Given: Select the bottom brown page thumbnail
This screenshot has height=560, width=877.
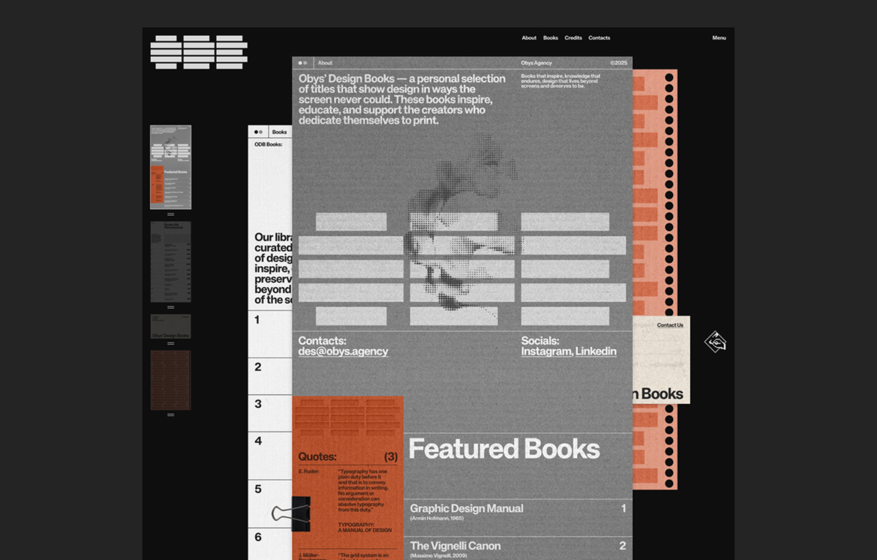Looking at the screenshot, I should click(170, 380).
